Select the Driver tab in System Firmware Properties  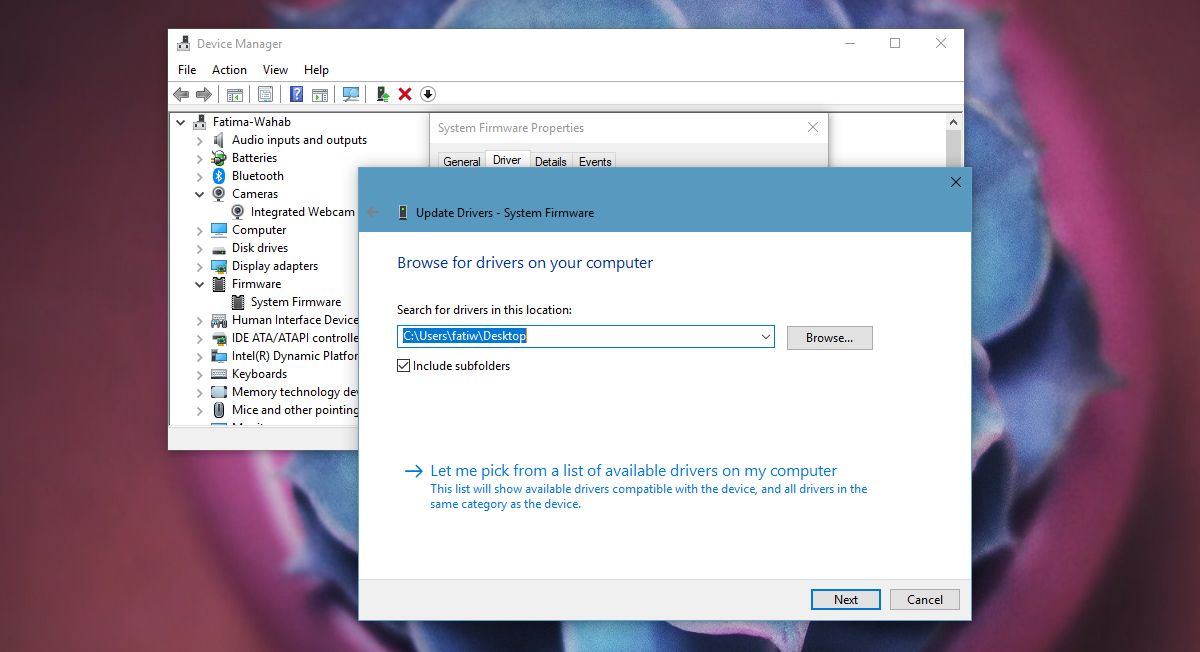(507, 160)
